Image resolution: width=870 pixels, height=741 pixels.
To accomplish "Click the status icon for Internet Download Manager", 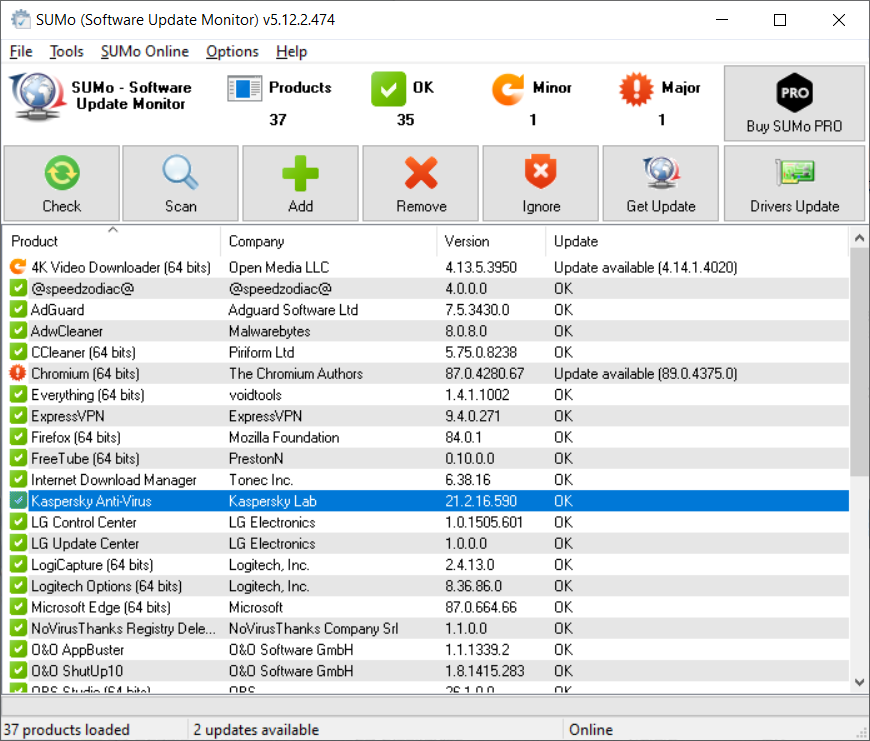I will tap(18, 480).
